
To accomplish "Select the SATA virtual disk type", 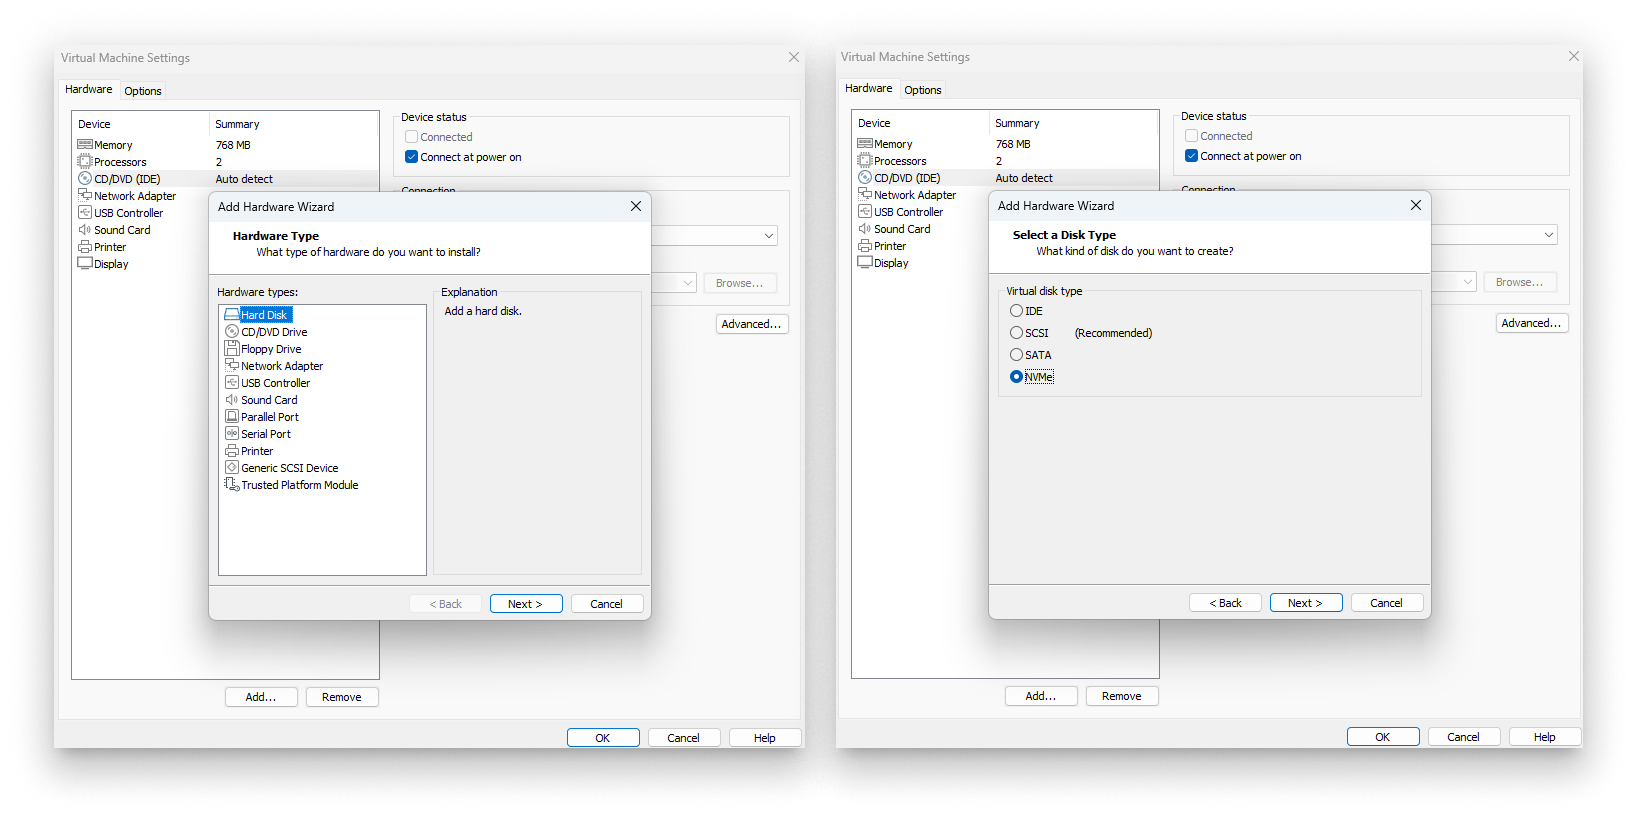I will [x=1016, y=355].
